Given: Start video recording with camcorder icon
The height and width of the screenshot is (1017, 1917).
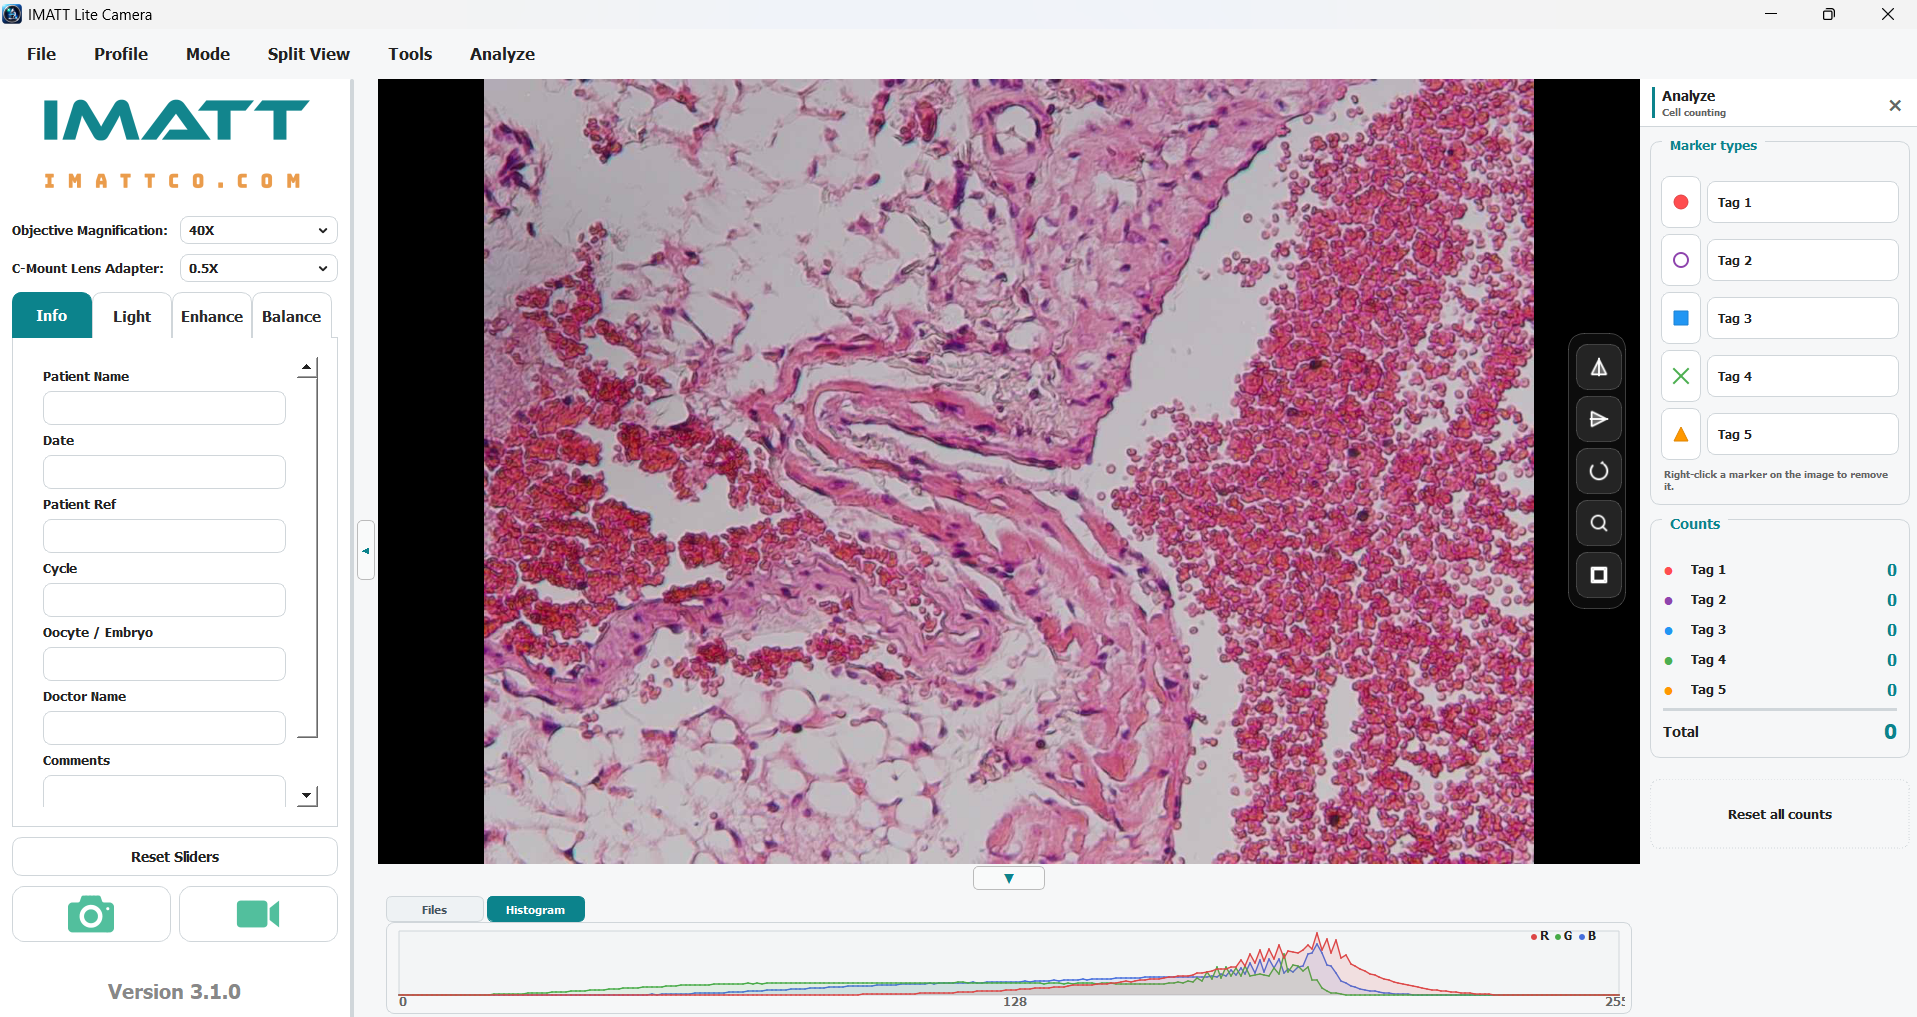Looking at the screenshot, I should (x=258, y=914).
